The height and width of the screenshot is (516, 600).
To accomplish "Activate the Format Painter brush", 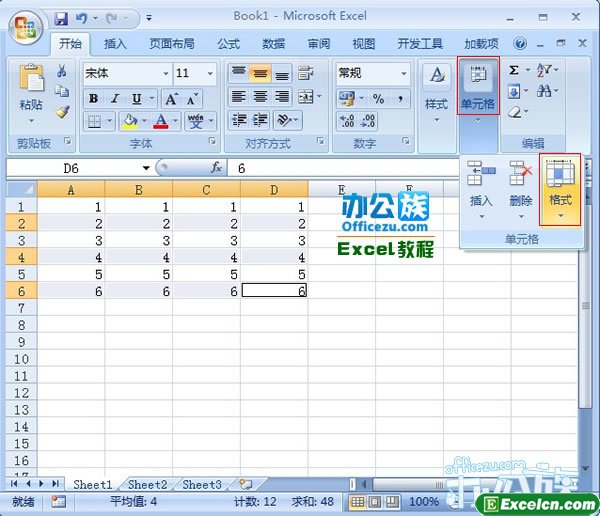I will 62,112.
